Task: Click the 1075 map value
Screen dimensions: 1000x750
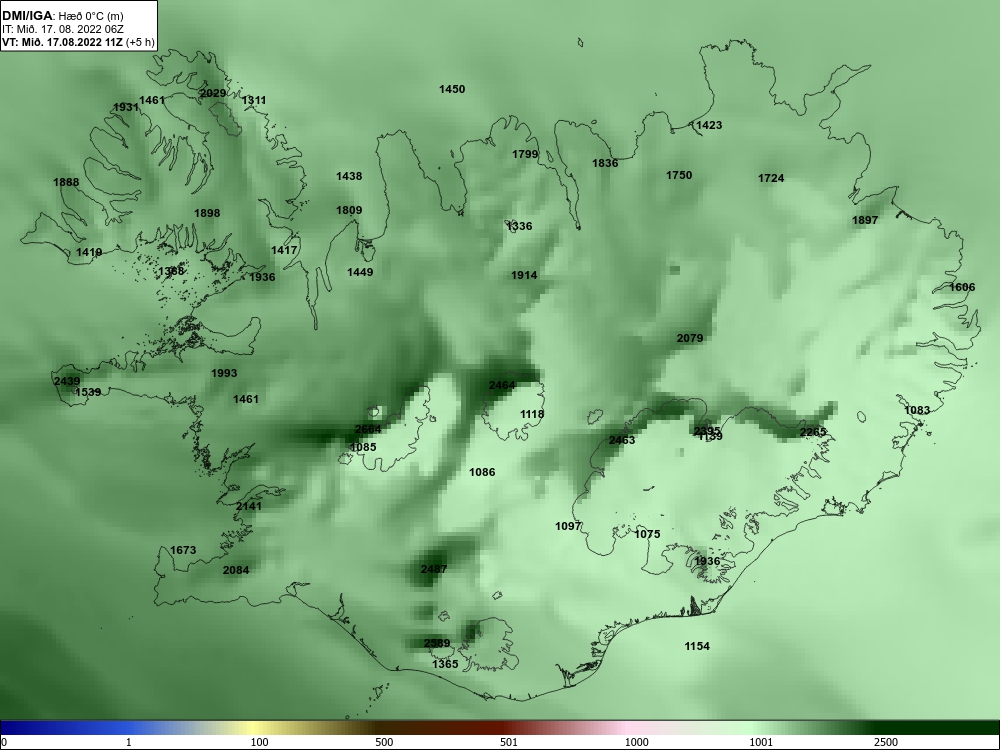Action: pyautogui.click(x=647, y=534)
